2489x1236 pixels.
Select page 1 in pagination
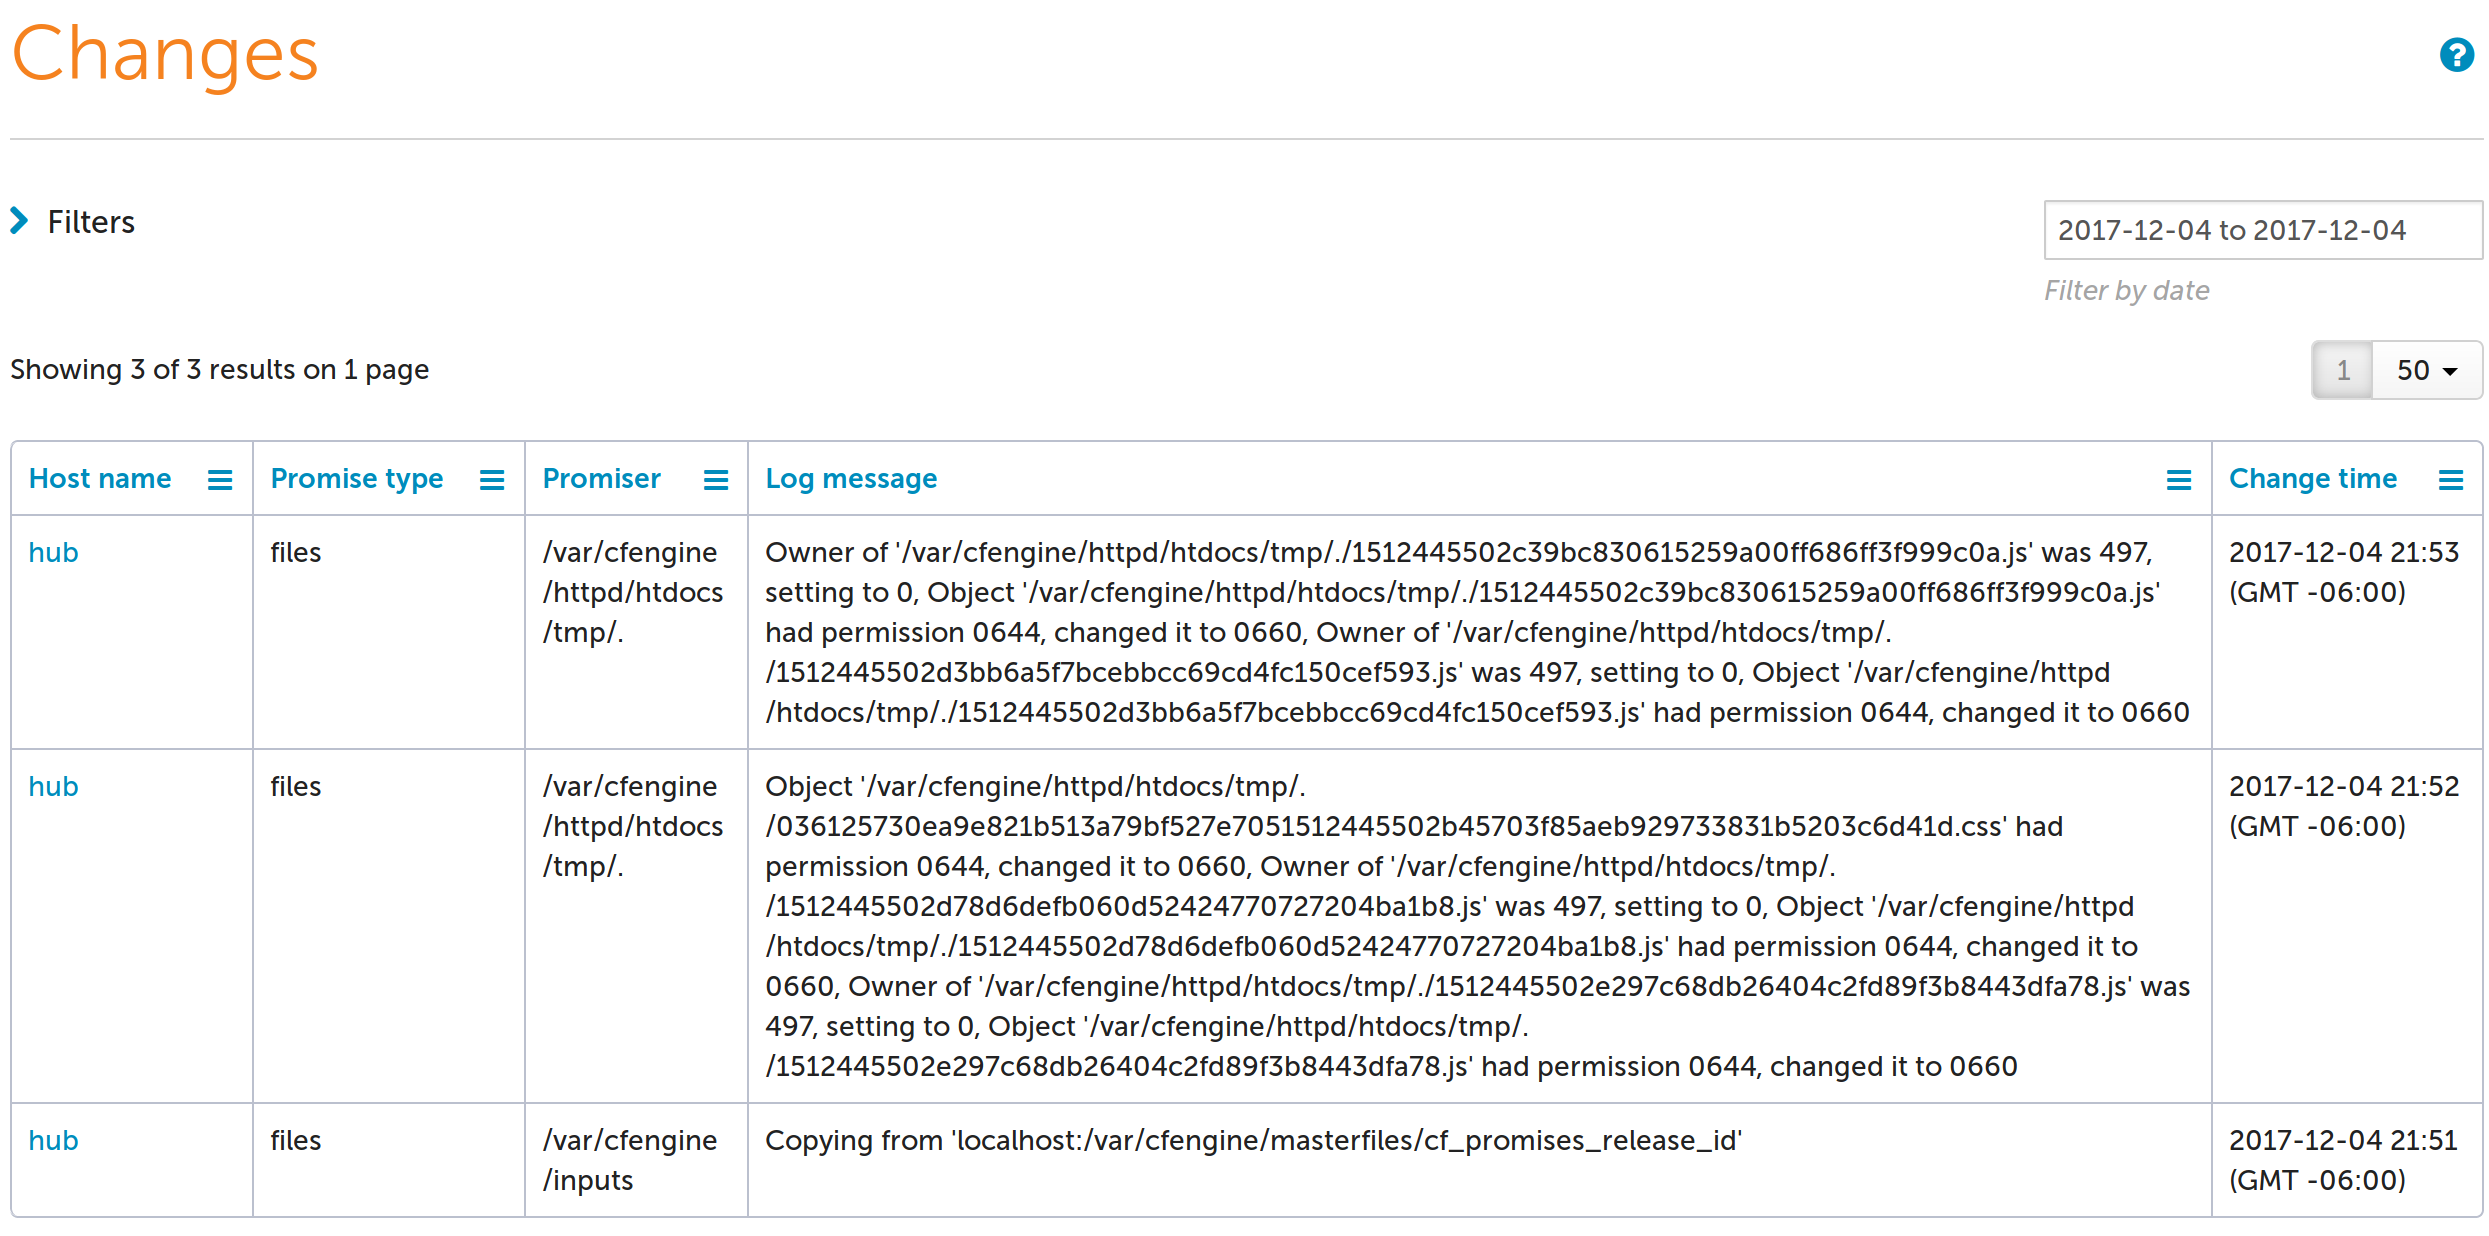2341,369
